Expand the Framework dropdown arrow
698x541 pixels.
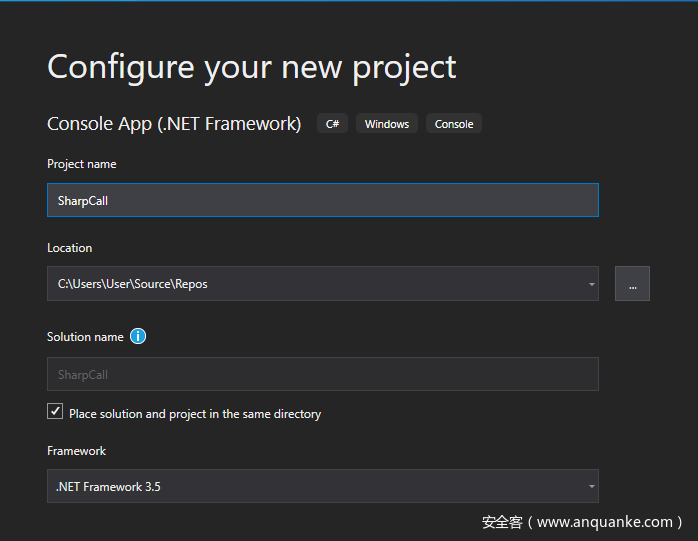tap(592, 487)
